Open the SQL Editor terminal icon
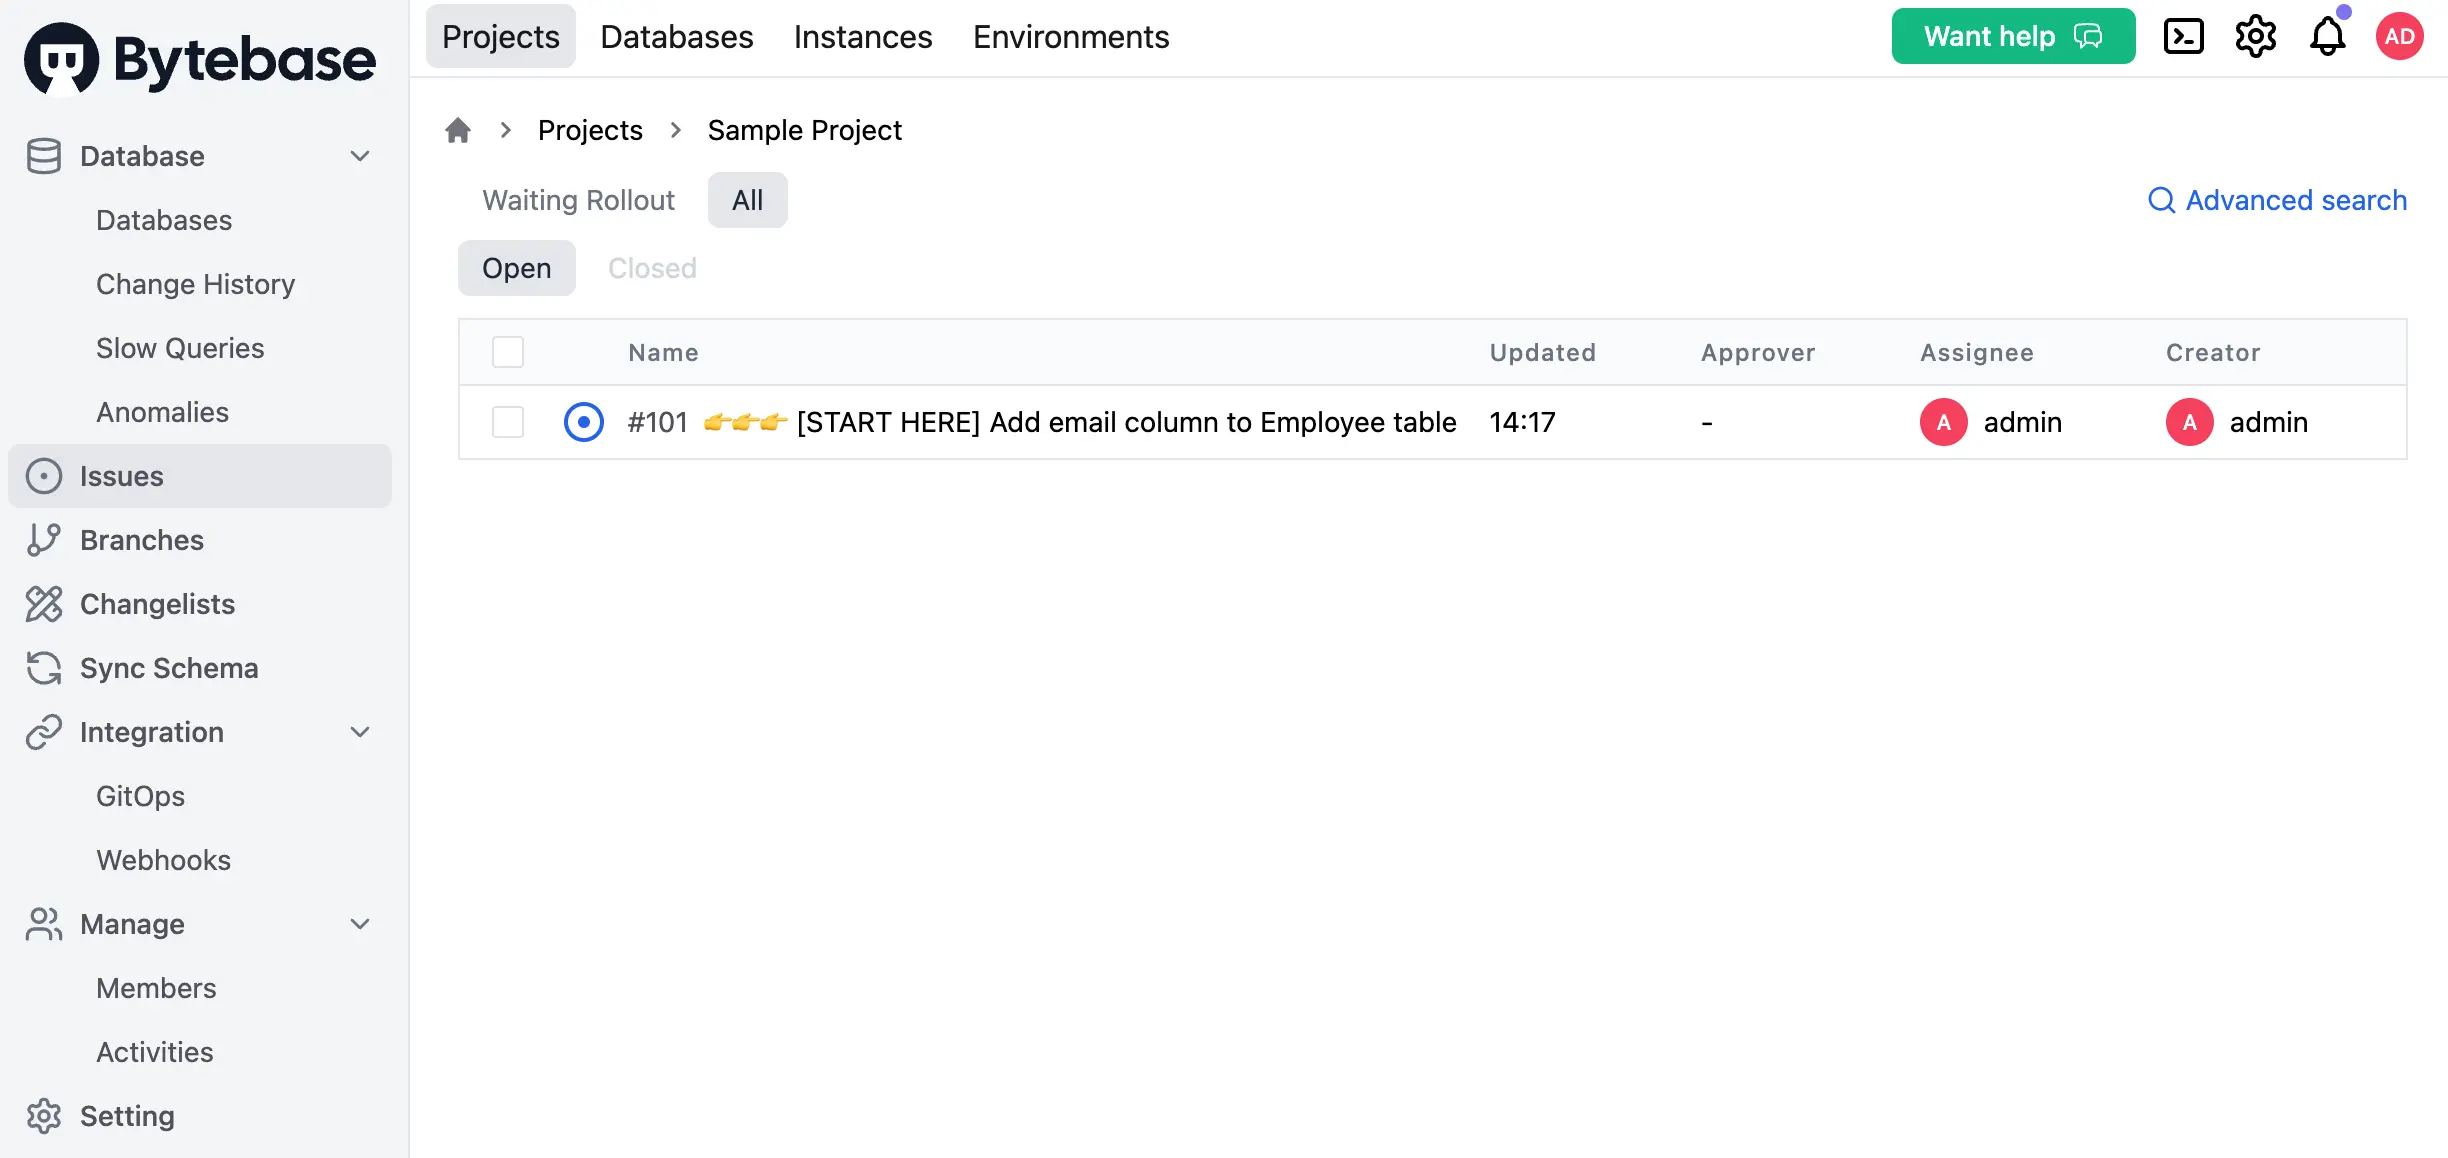The image size is (2448, 1158). pos(2183,37)
